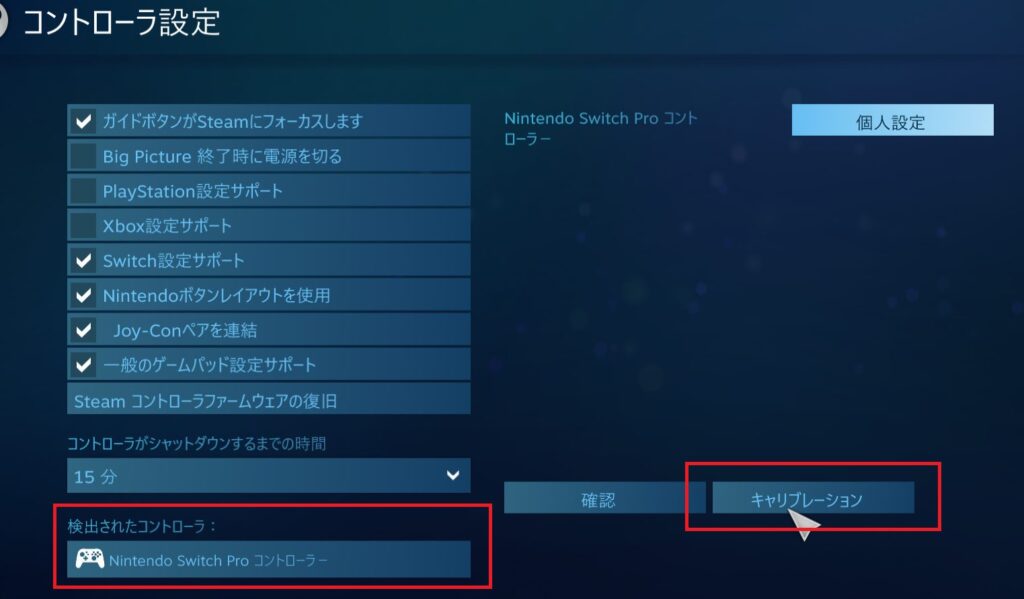This screenshot has width=1024, height=599.
Task: Toggle 一般のゲームパッド設定サポート checkbox
Action: (x=84, y=364)
